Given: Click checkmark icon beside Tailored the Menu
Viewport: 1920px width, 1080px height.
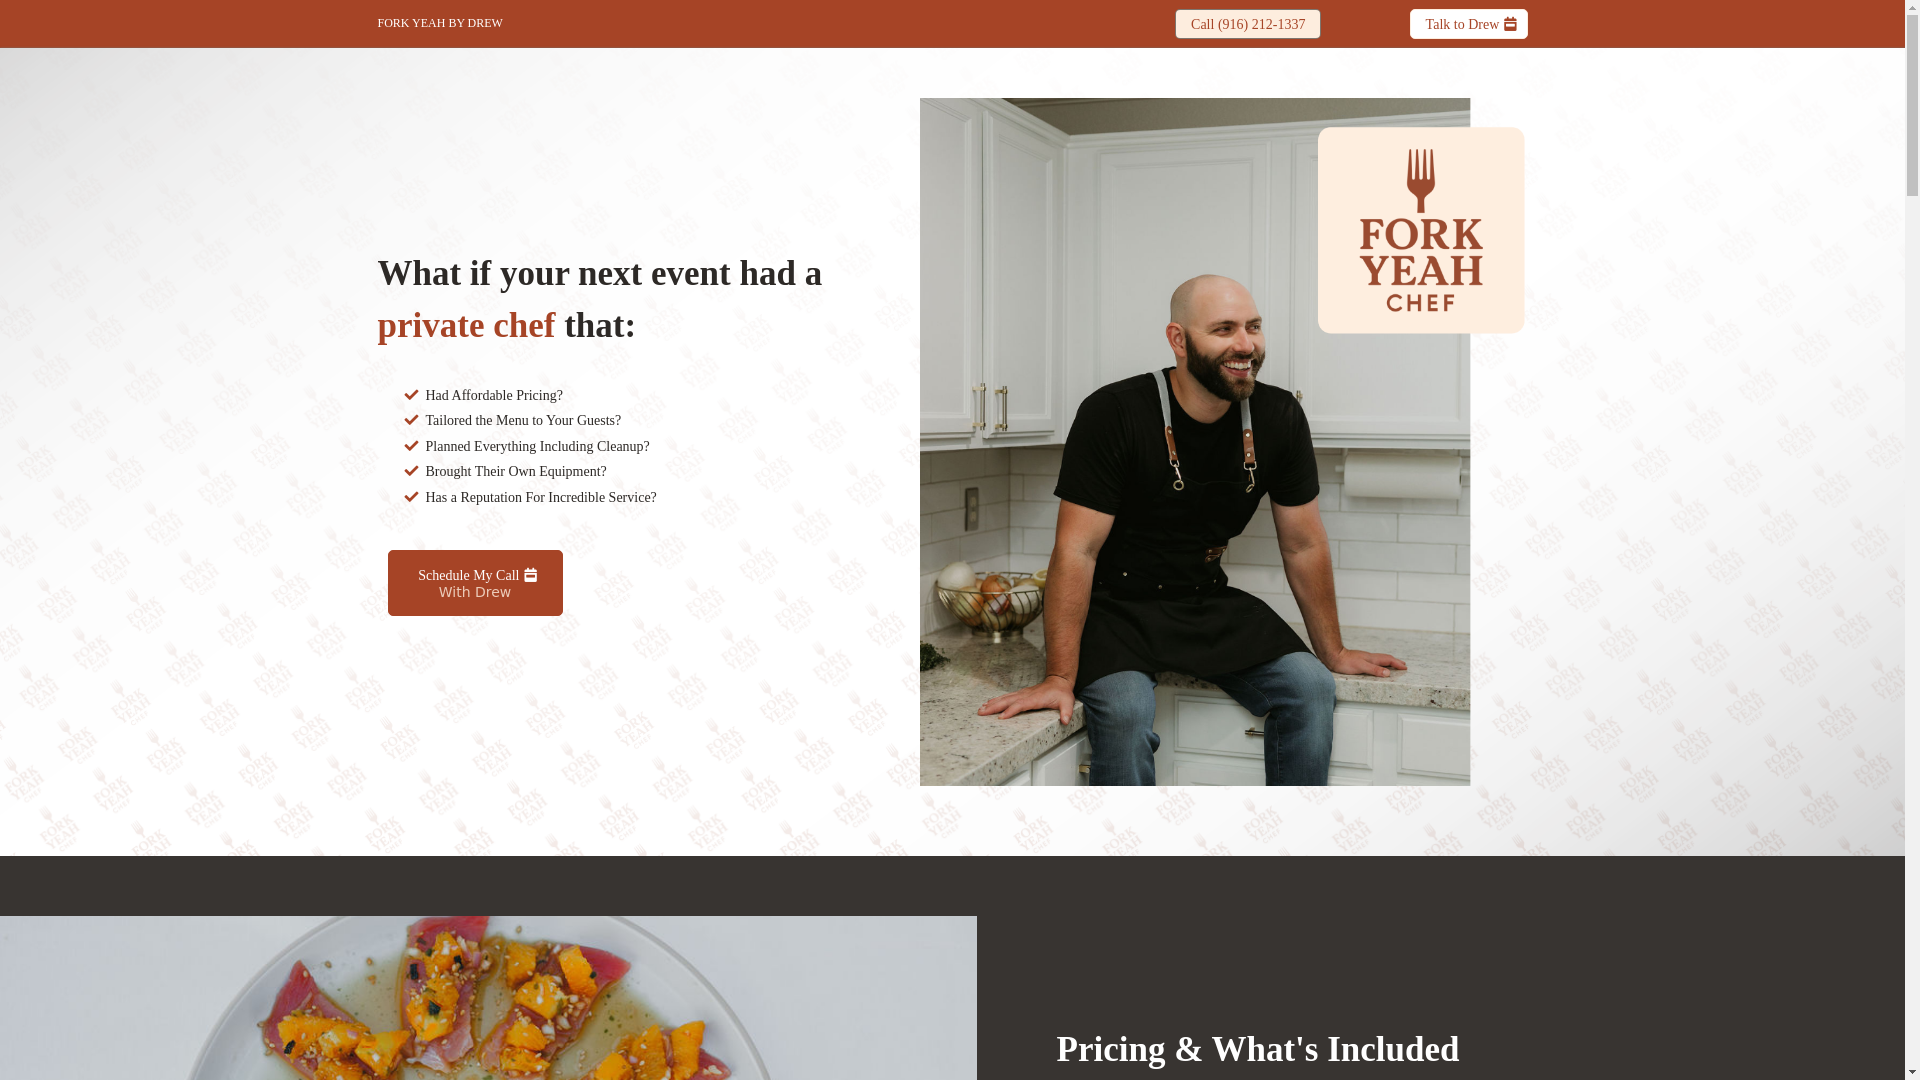Looking at the screenshot, I should 411,420.
